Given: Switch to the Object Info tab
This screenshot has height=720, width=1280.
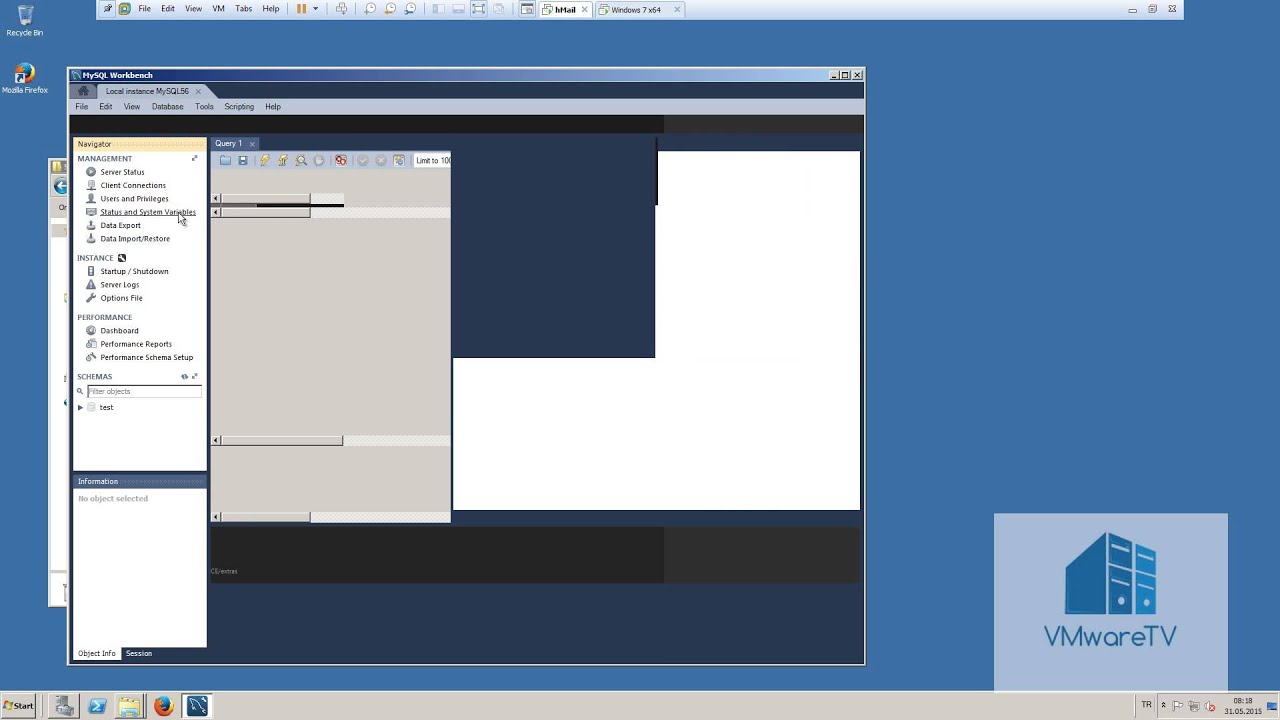Looking at the screenshot, I should pos(97,653).
